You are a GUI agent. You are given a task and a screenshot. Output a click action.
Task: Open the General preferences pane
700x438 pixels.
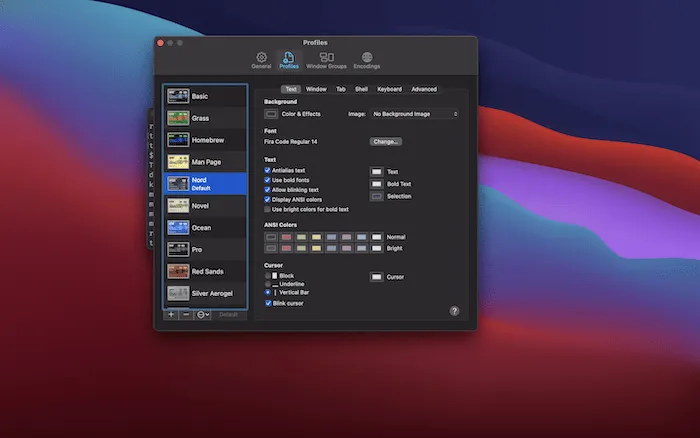pyautogui.click(x=261, y=60)
